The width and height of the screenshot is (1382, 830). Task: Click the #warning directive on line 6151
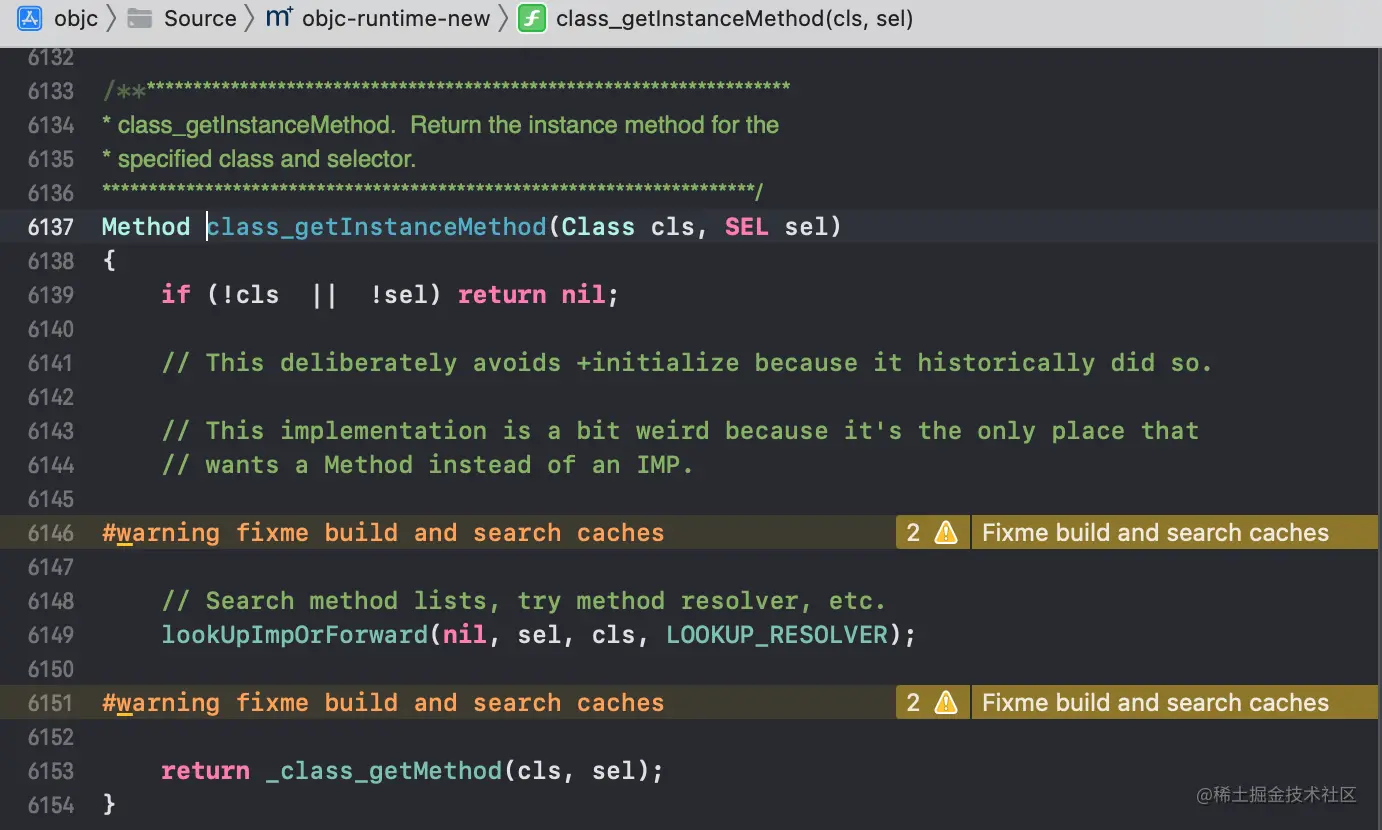coord(383,703)
